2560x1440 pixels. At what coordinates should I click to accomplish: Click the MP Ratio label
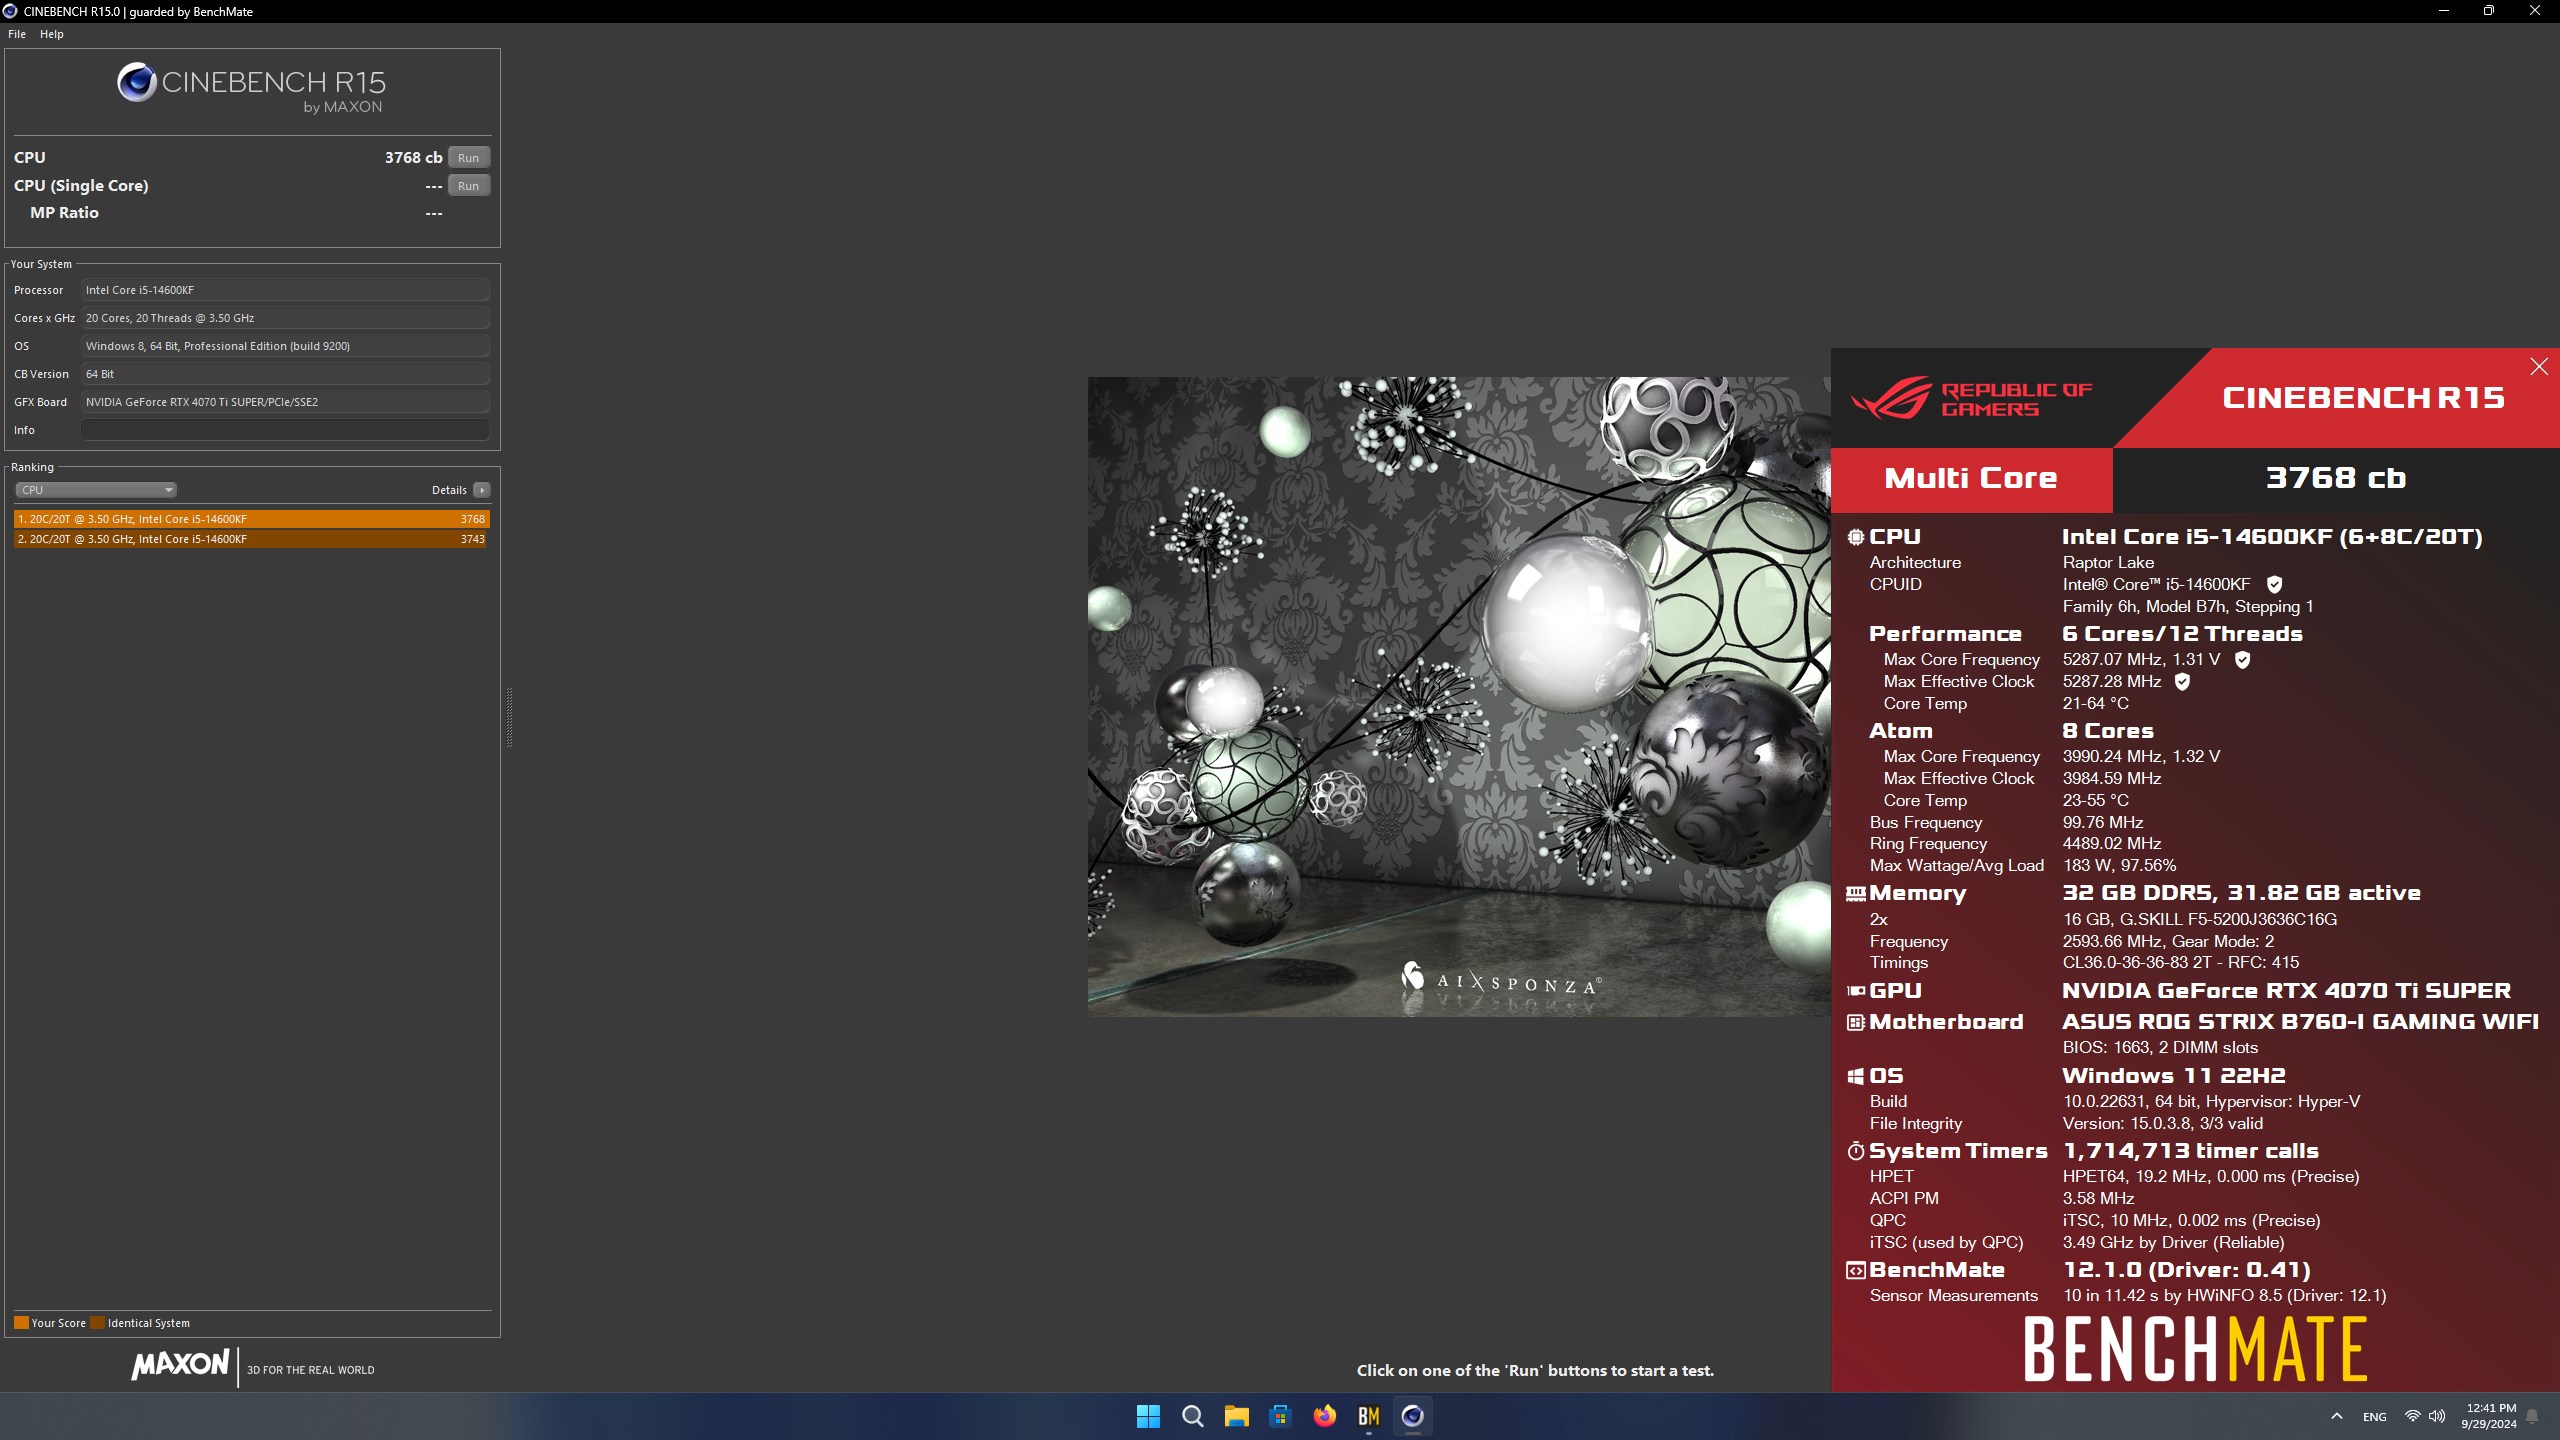pos(64,213)
